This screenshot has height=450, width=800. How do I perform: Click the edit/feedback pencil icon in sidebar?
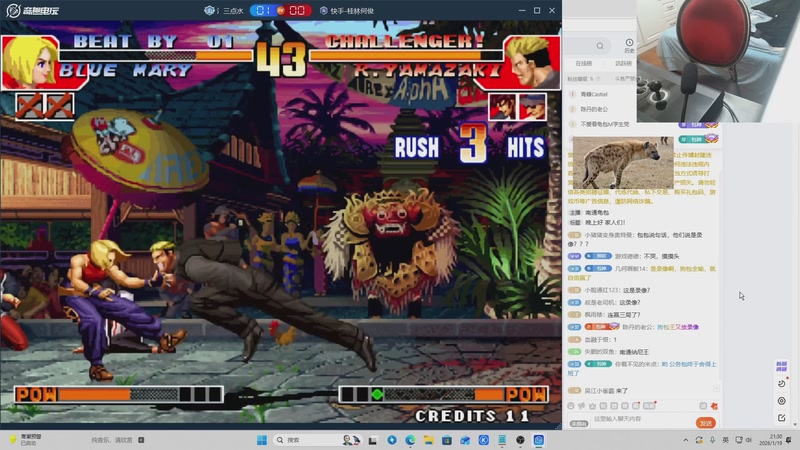tap(781, 418)
